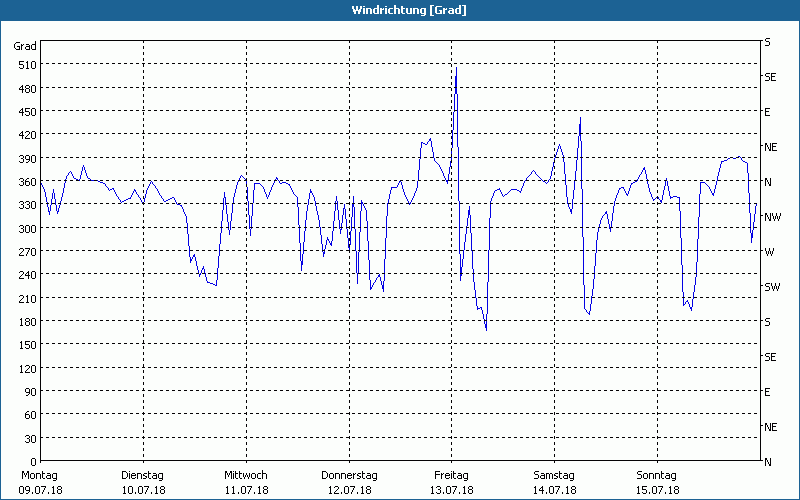Choose the "Samstag" day label
800x500 pixels.
pos(554,476)
